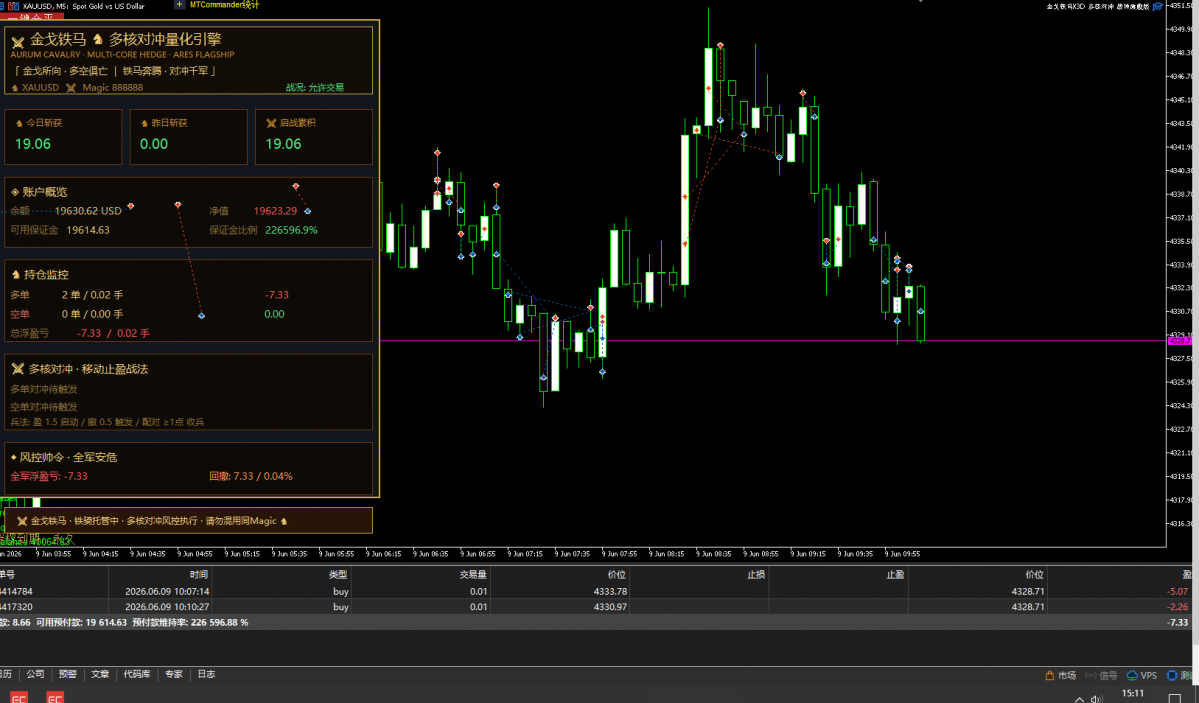This screenshot has height=703, width=1199.
Task: Click the 止盈 column header
Action: tap(895, 574)
